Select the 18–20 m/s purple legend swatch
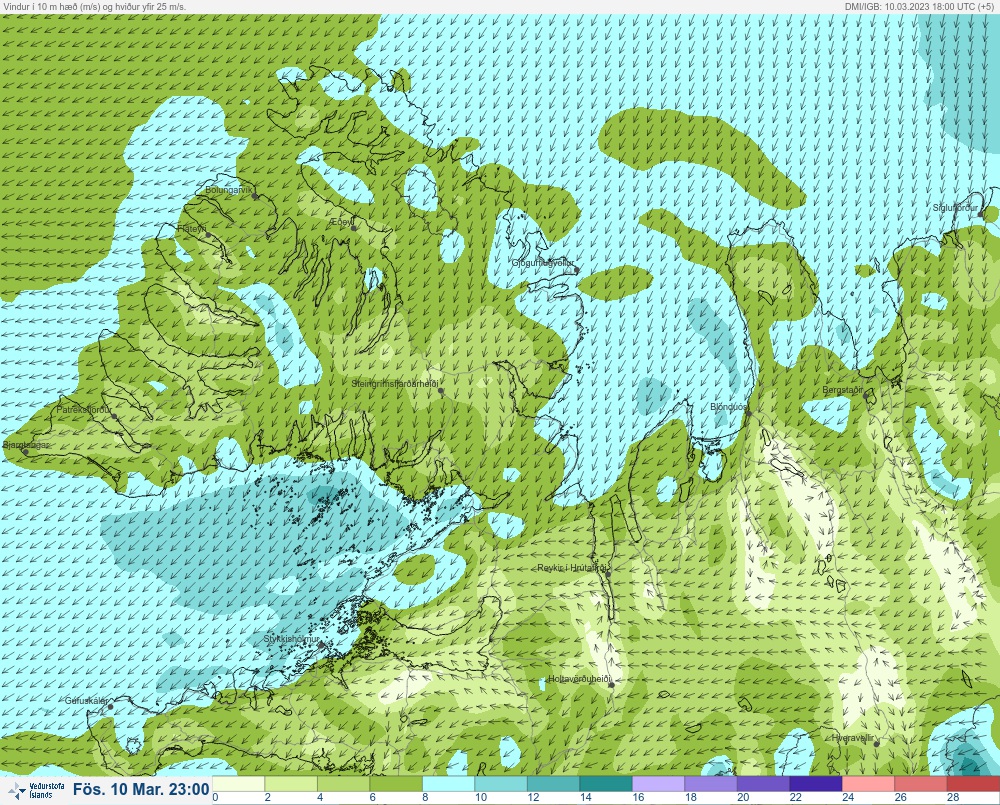 pos(710,783)
